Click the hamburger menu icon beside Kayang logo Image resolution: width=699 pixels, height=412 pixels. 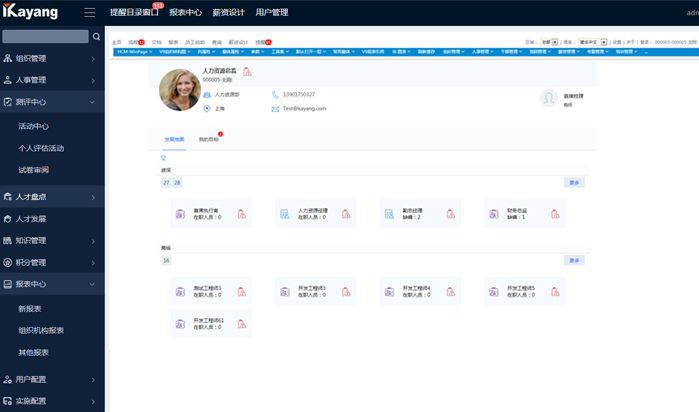[x=90, y=13]
